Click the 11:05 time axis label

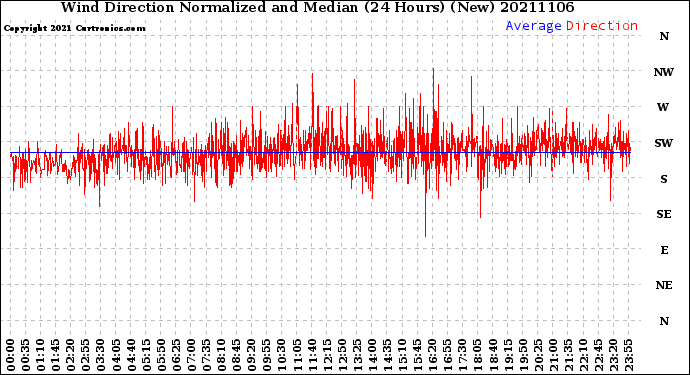(297, 355)
